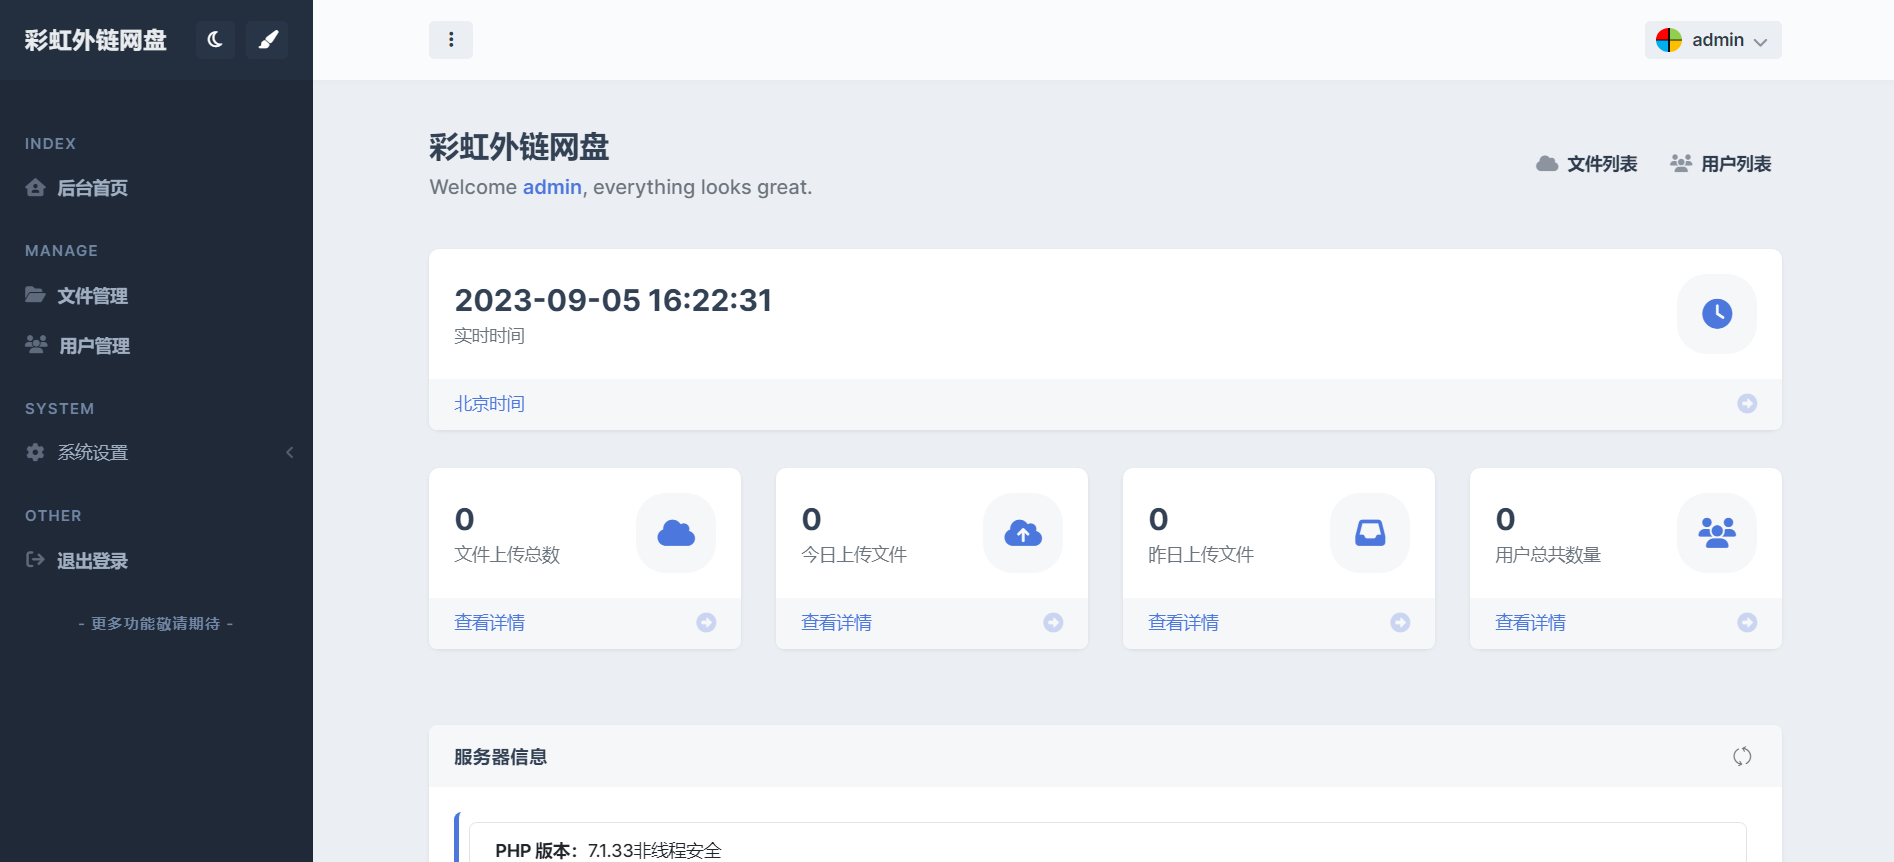
Task: Click cloud icon in 文件上传总数 card
Action: click(676, 533)
